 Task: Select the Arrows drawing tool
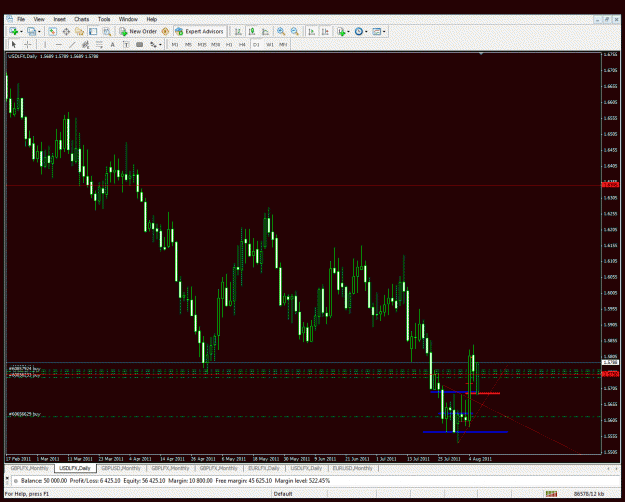tap(153, 44)
